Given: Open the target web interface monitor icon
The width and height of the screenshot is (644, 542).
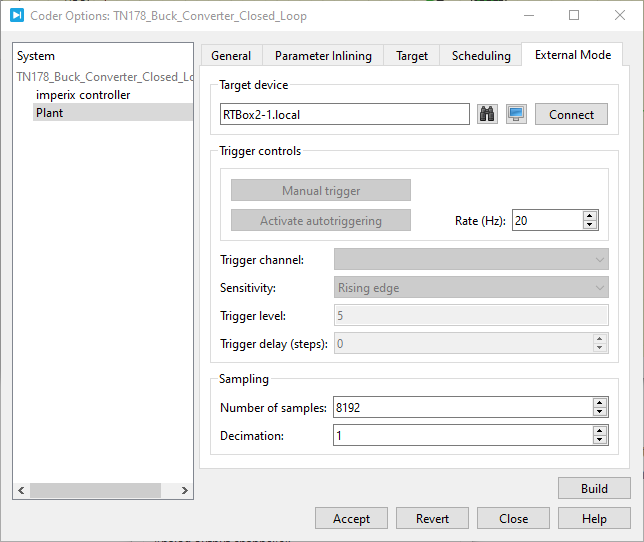Looking at the screenshot, I should [x=516, y=114].
